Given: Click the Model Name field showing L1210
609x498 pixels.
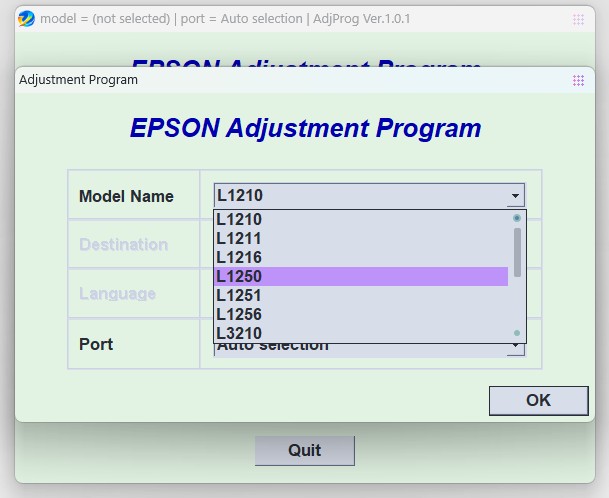Looking at the screenshot, I should tap(360, 196).
